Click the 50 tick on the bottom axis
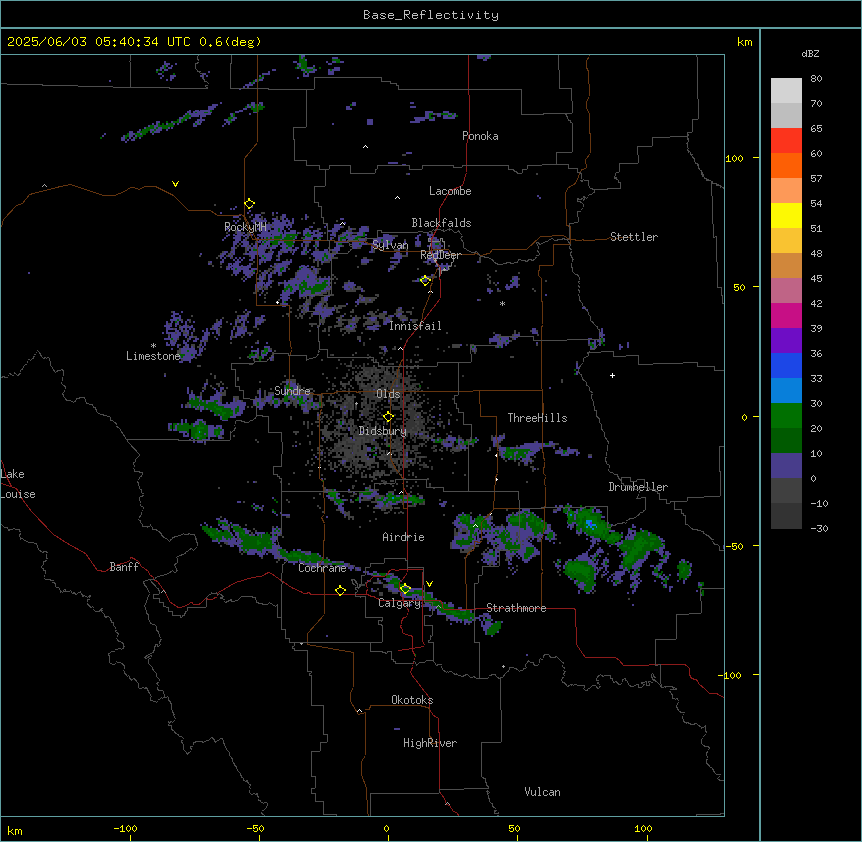 514,829
